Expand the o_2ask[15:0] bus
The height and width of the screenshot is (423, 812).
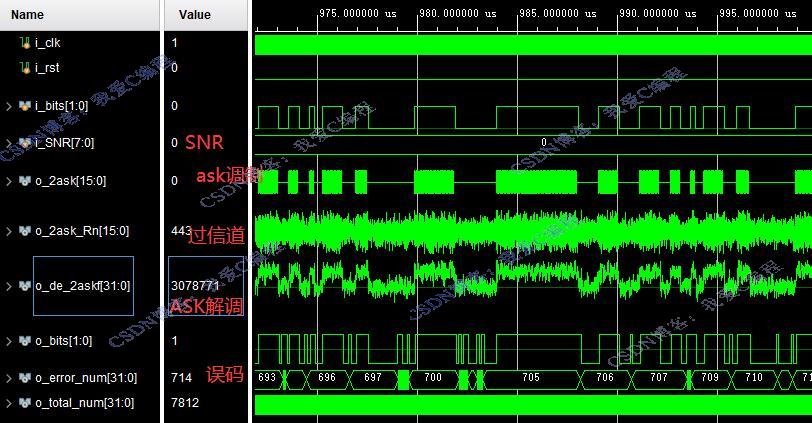pos(9,181)
